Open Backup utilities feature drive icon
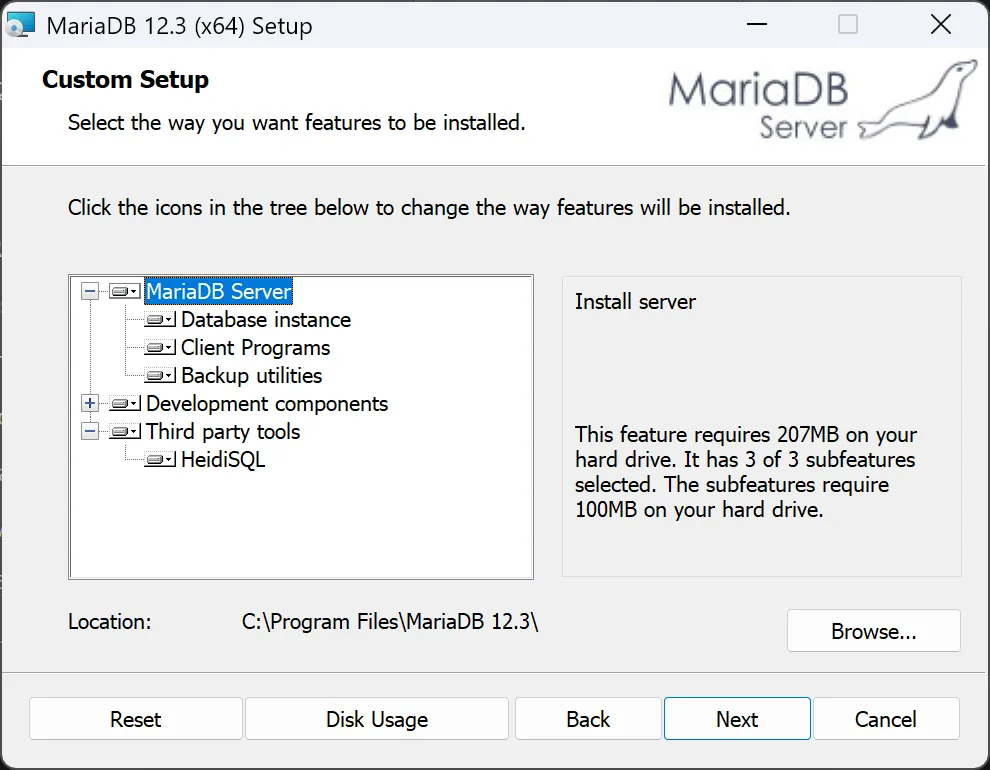 point(160,376)
